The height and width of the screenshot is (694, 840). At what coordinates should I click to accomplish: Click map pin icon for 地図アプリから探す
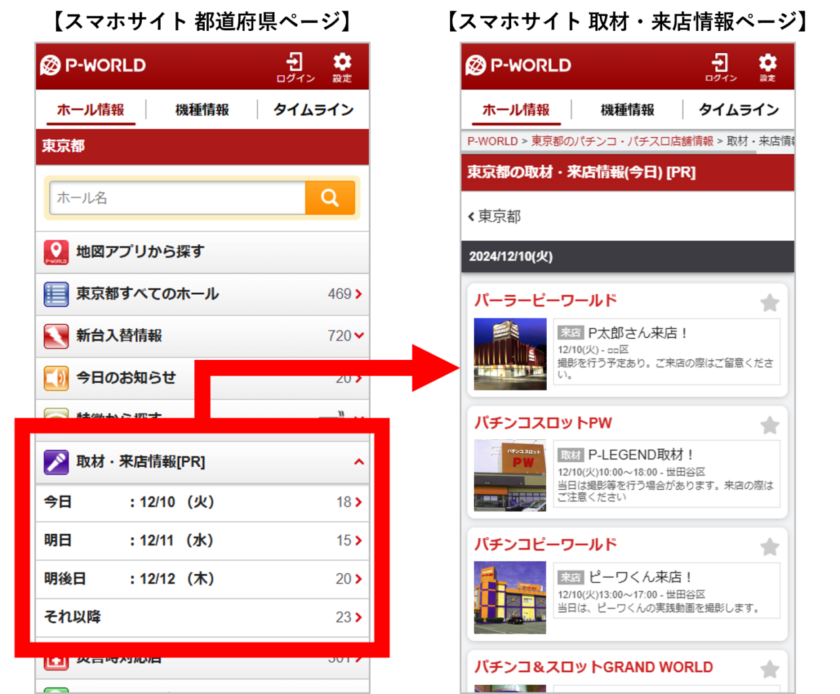click(x=56, y=252)
